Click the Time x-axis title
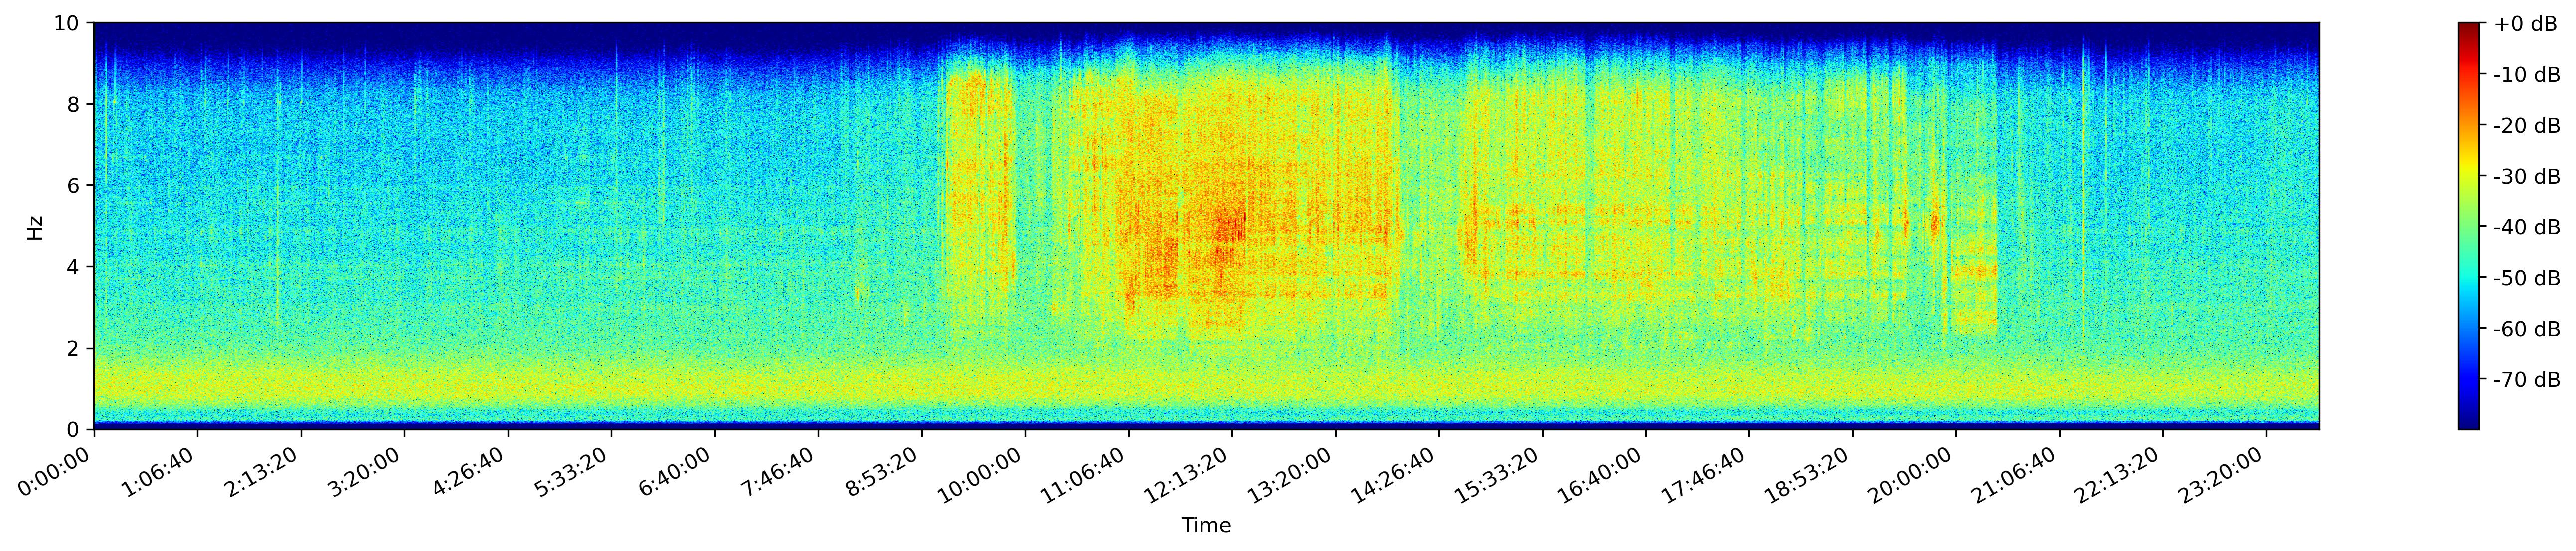 [x=1206, y=526]
